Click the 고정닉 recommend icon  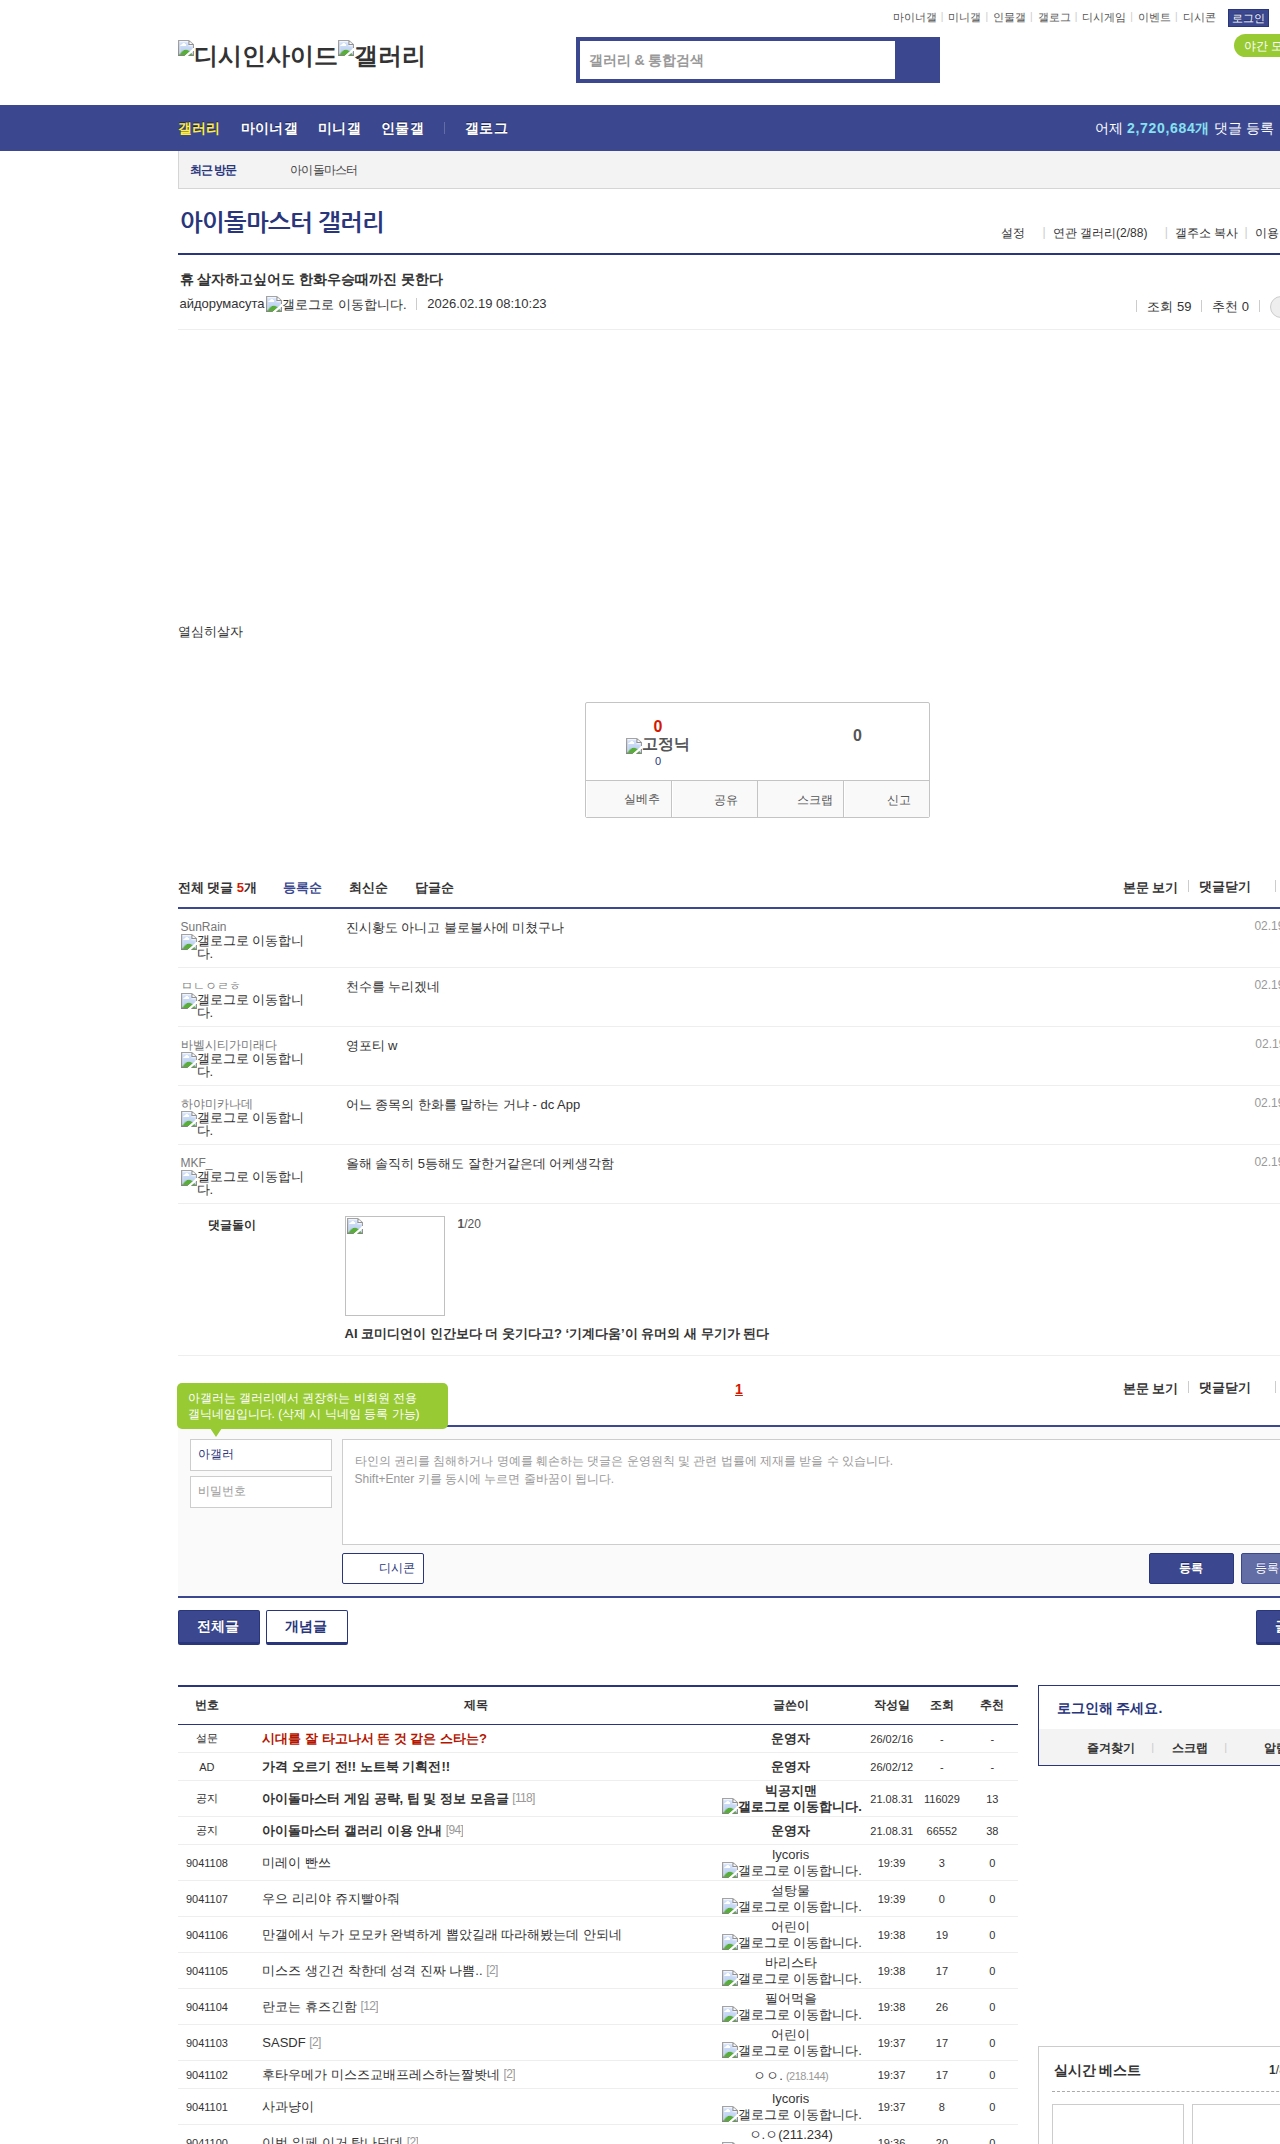pos(657,745)
